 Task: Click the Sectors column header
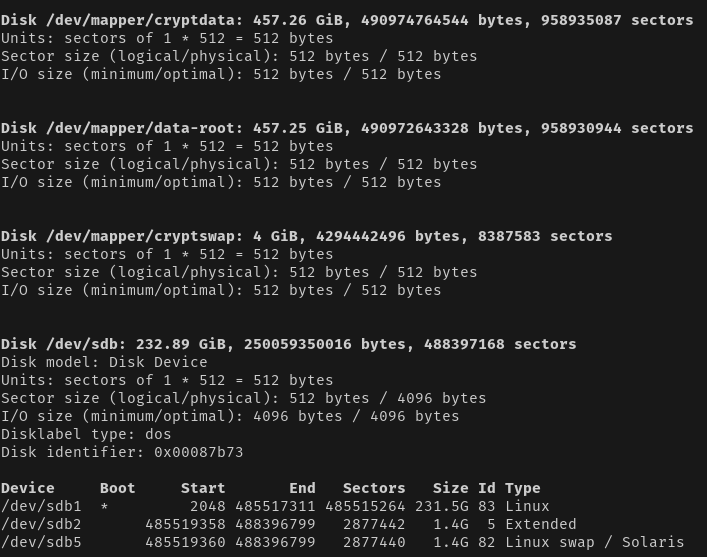(374, 488)
